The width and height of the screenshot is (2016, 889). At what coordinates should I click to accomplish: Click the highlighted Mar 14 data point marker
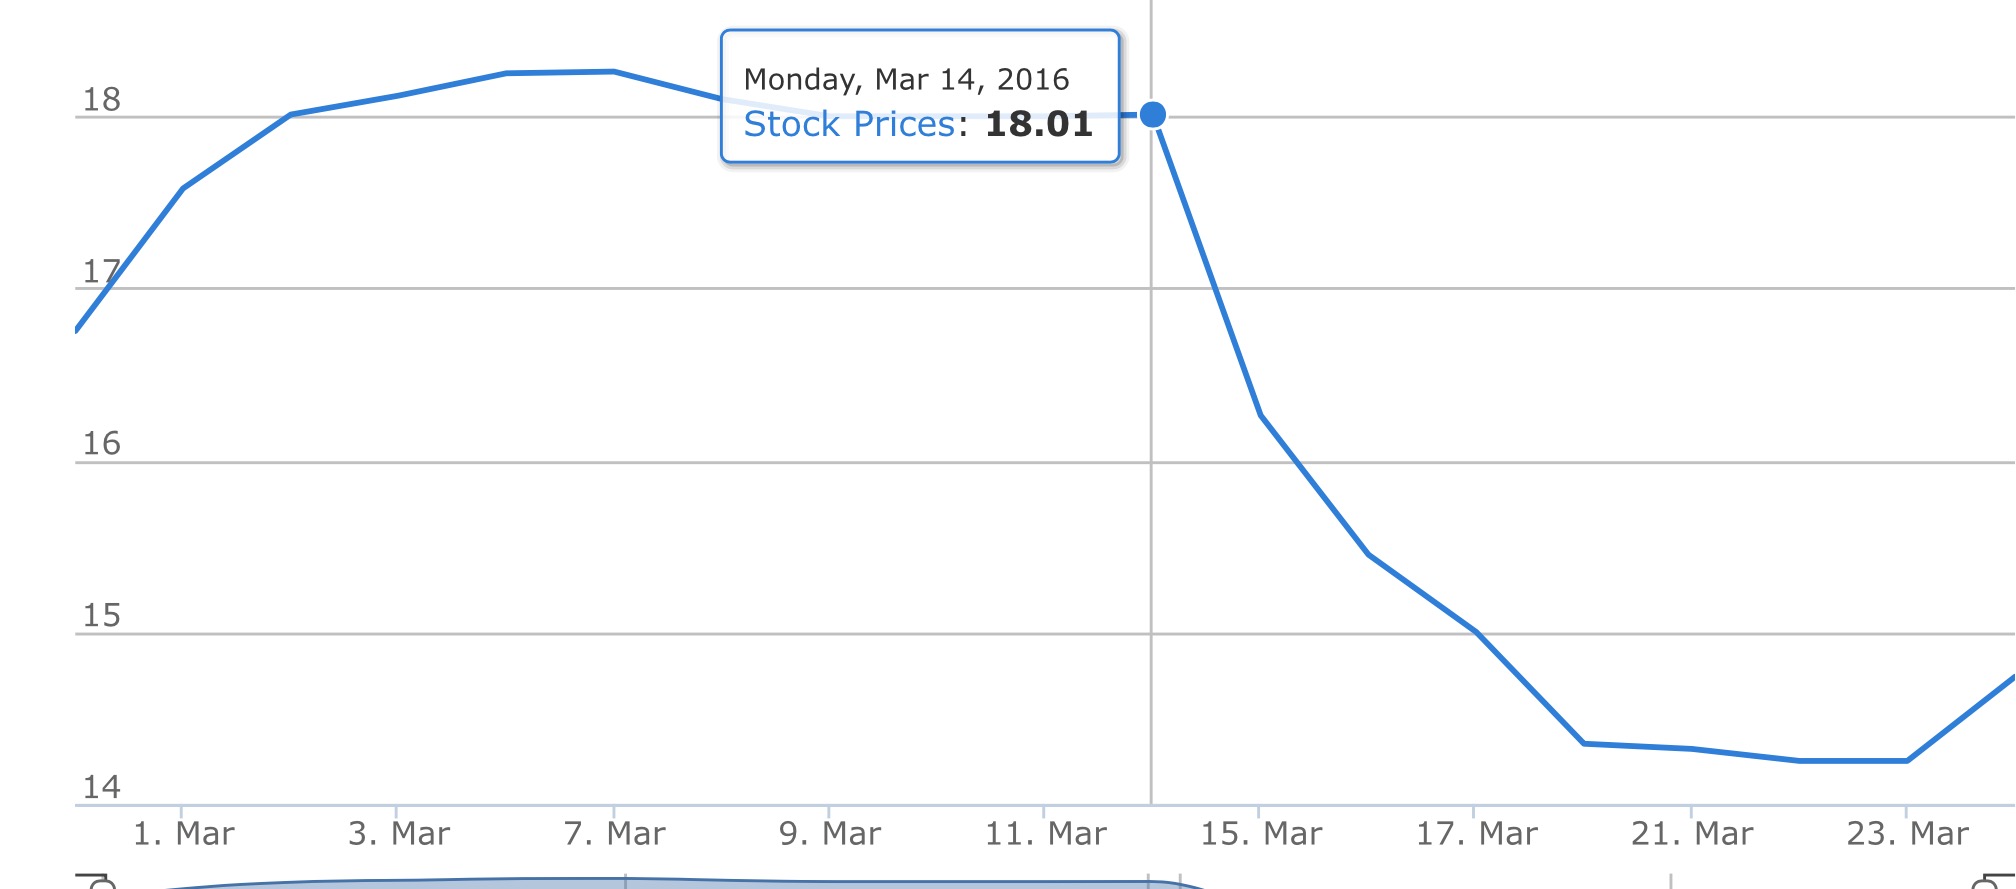1152,115
